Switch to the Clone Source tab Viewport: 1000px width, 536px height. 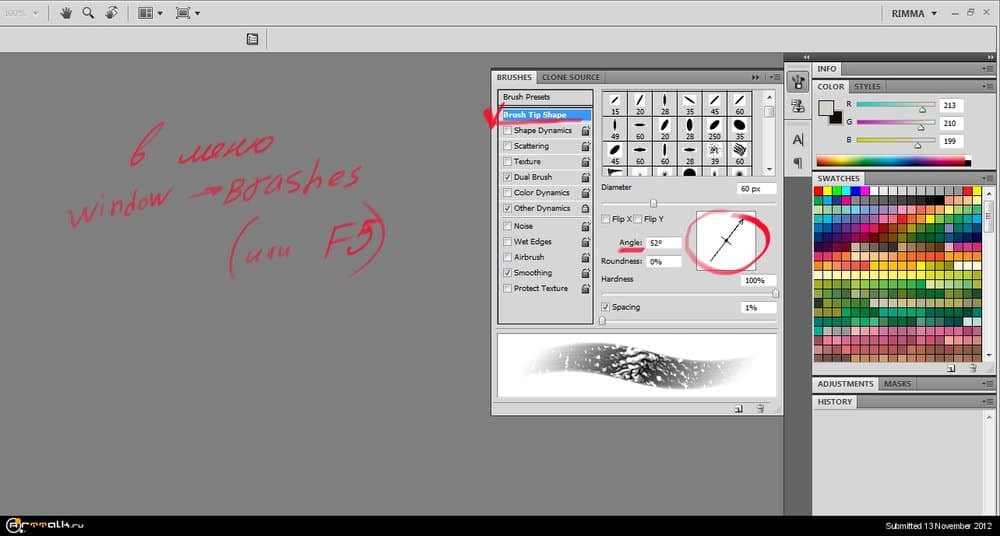click(x=570, y=77)
